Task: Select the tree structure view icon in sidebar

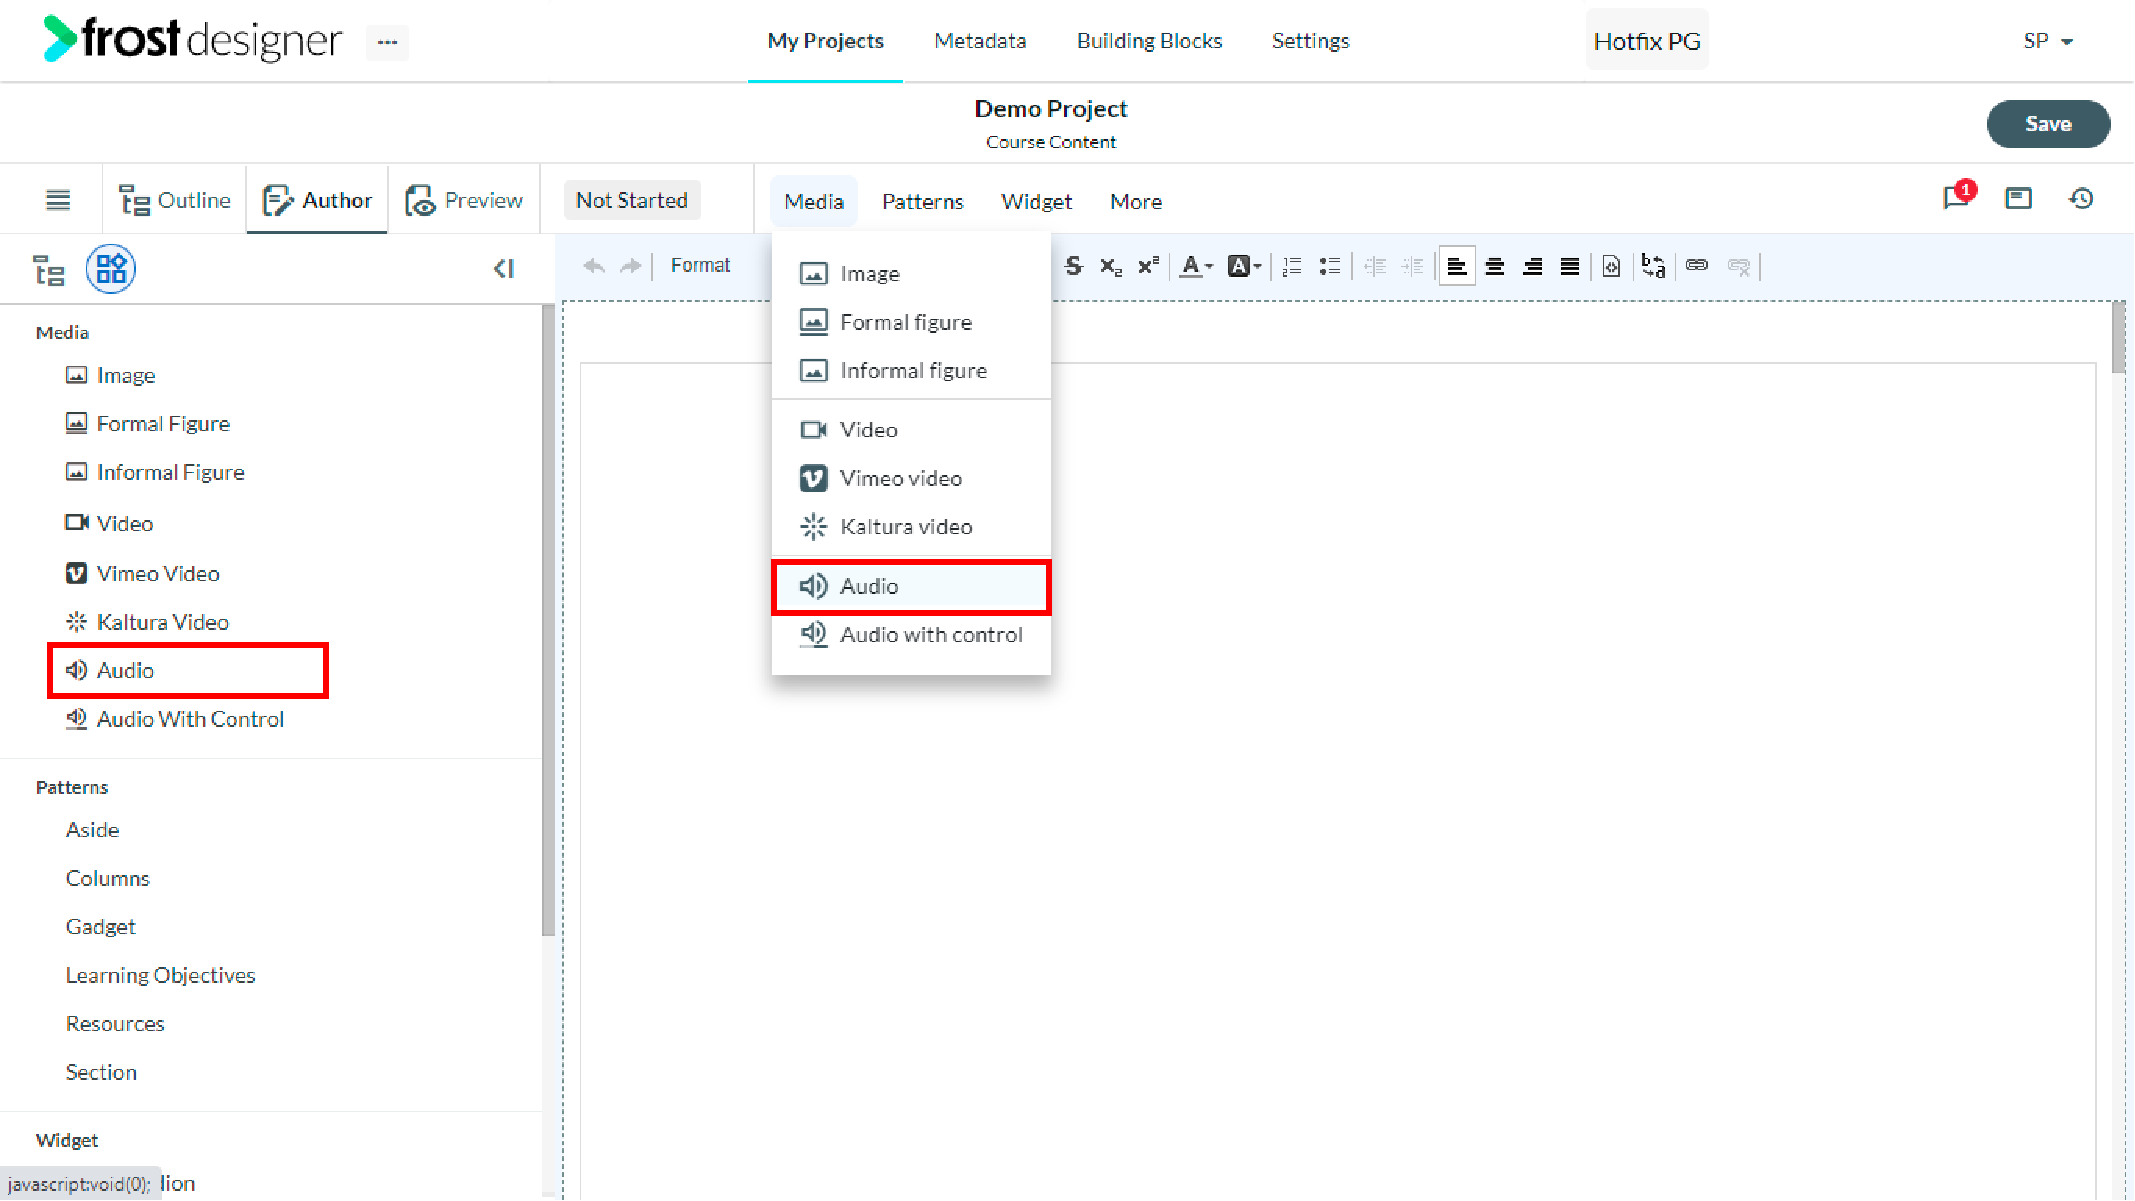Action: point(49,270)
